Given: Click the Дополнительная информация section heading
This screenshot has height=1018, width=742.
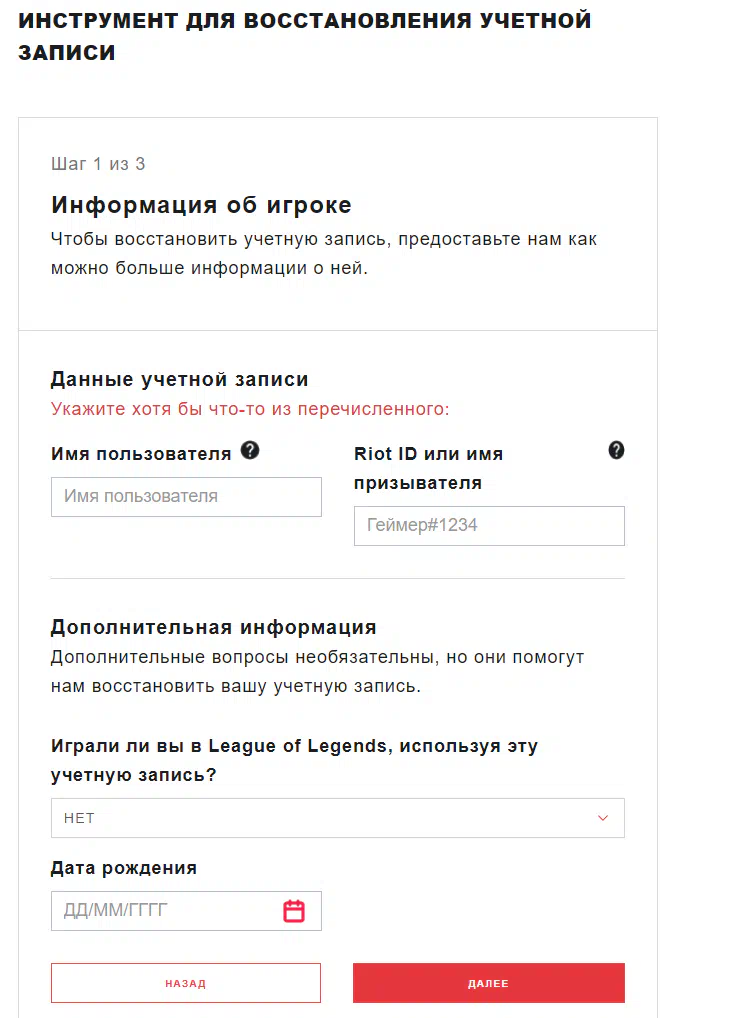Looking at the screenshot, I should 214,627.
